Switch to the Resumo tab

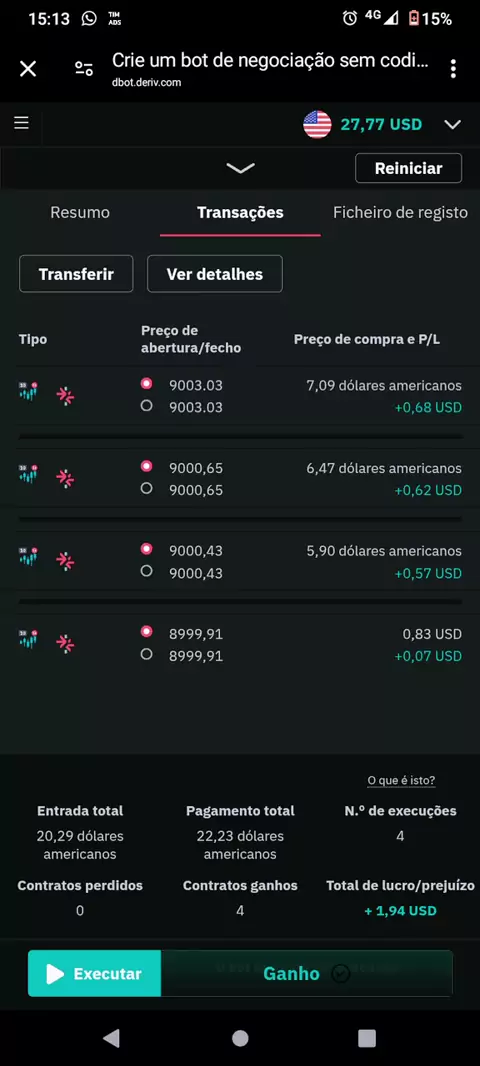coord(80,213)
